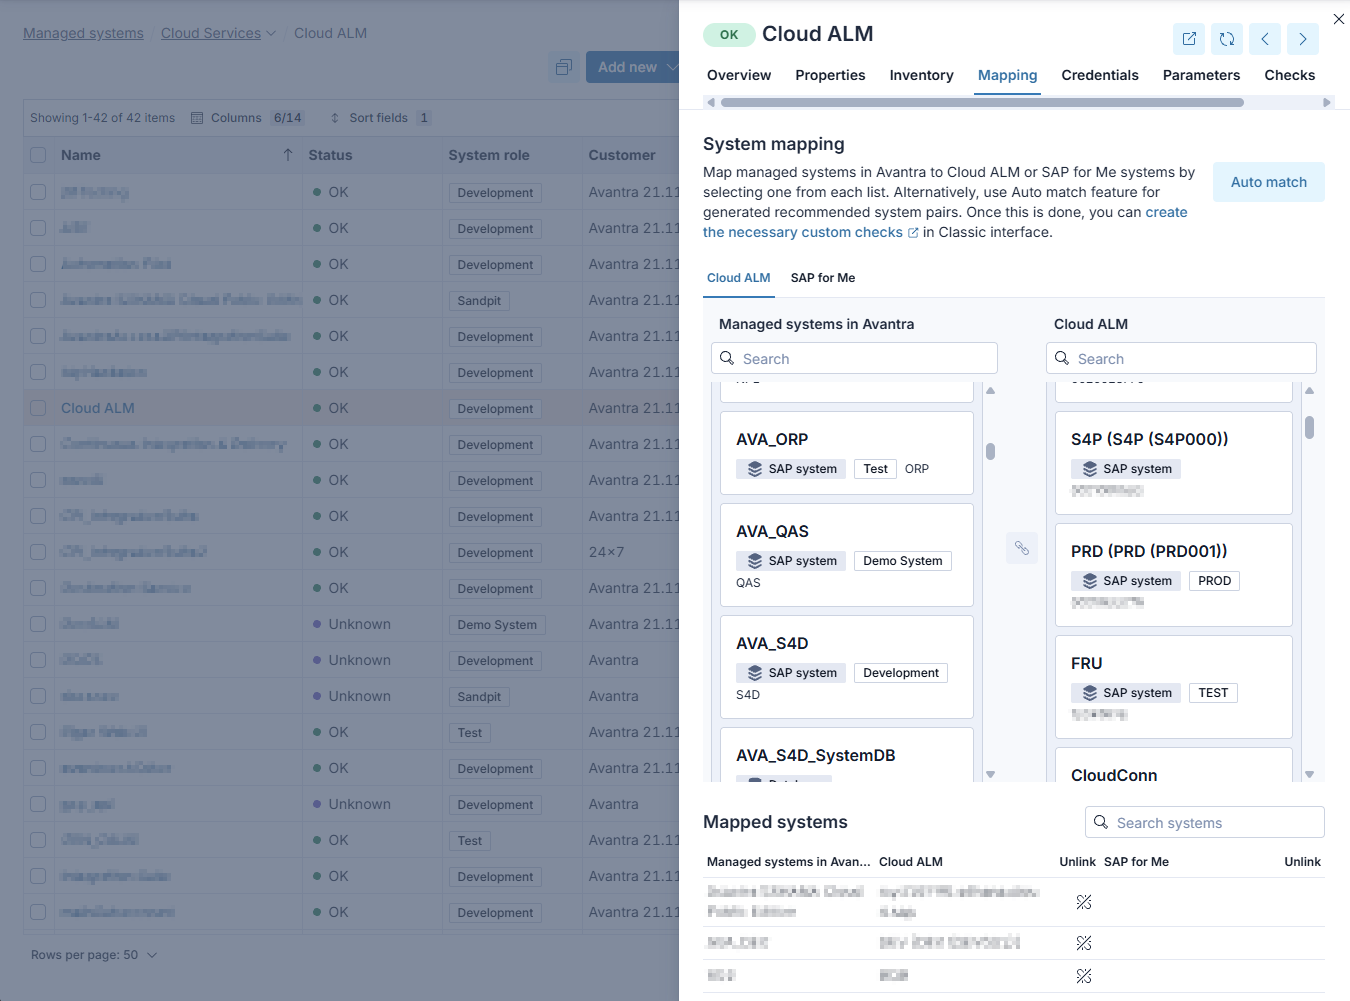Open Cloud ALM in new window icon
1350x1001 pixels.
pyautogui.click(x=1189, y=39)
